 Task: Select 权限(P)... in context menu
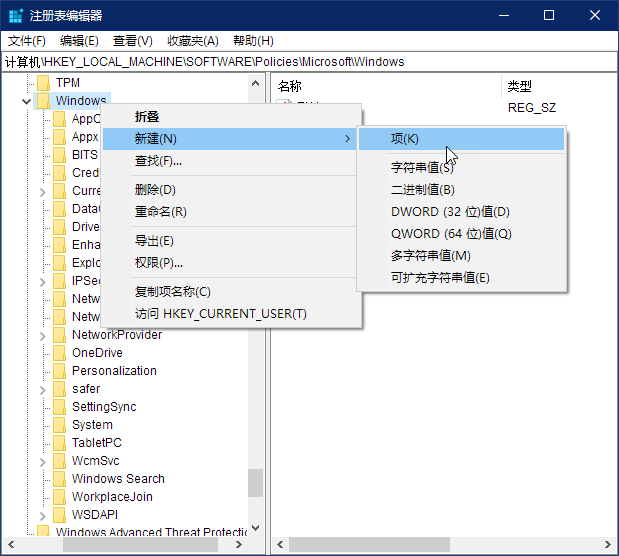(x=158, y=263)
